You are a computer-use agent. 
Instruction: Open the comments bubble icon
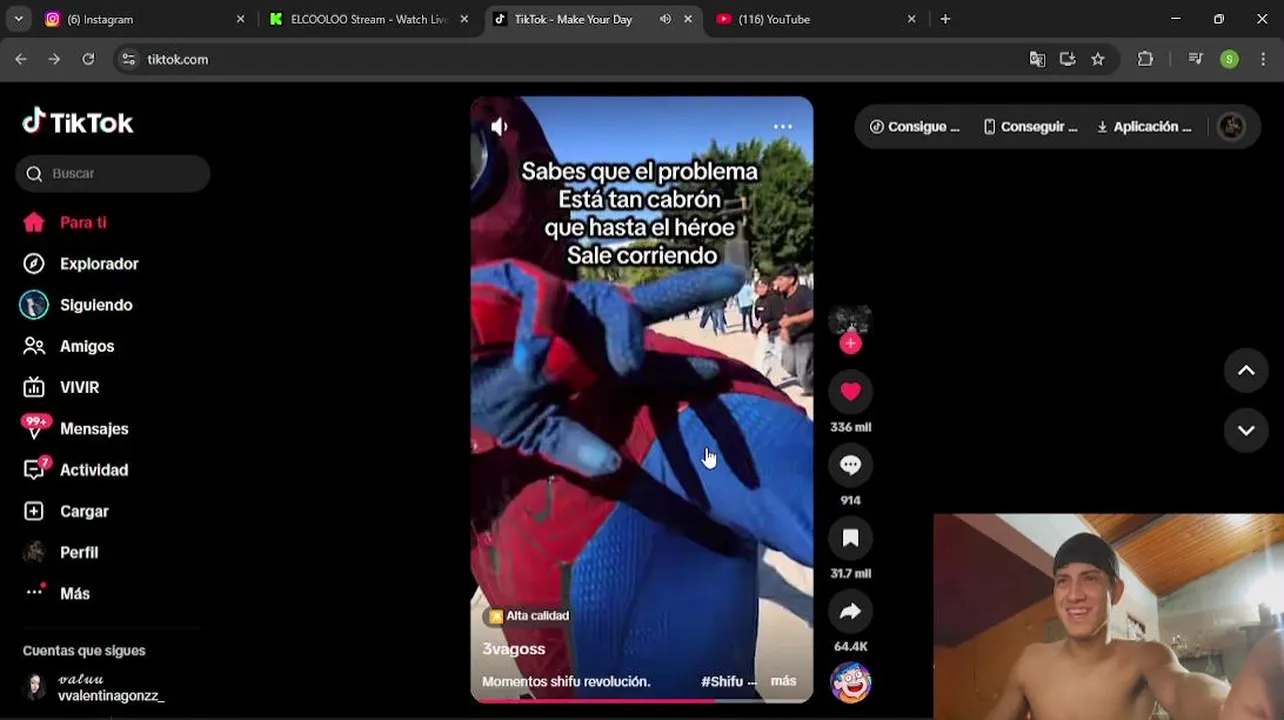pyautogui.click(x=850, y=465)
